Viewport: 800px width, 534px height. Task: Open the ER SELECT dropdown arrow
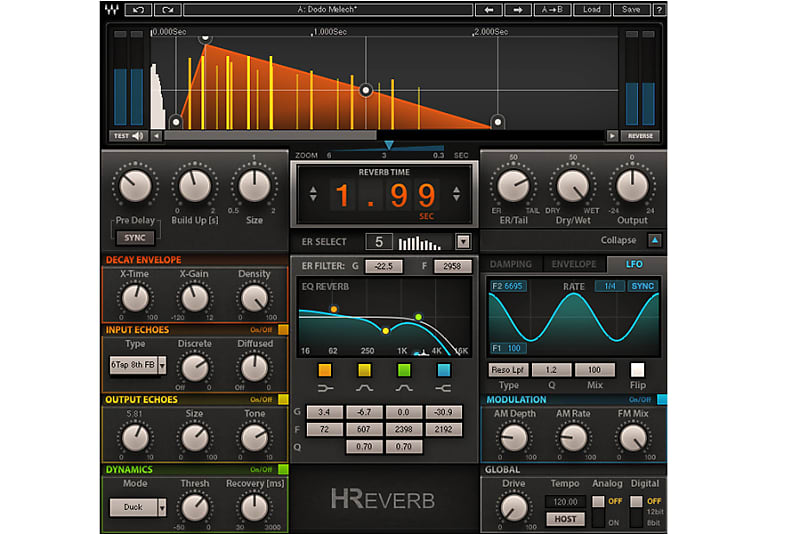(463, 241)
